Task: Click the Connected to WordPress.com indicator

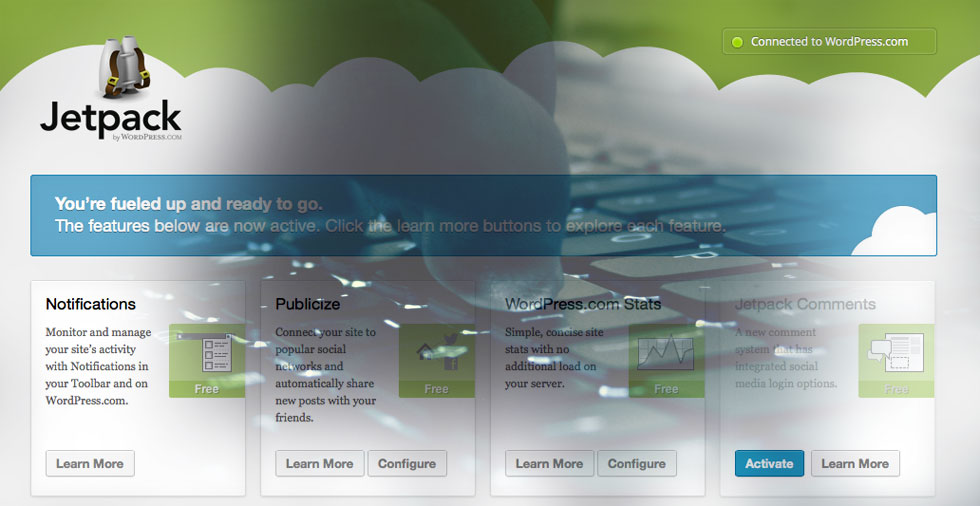Action: [829, 41]
